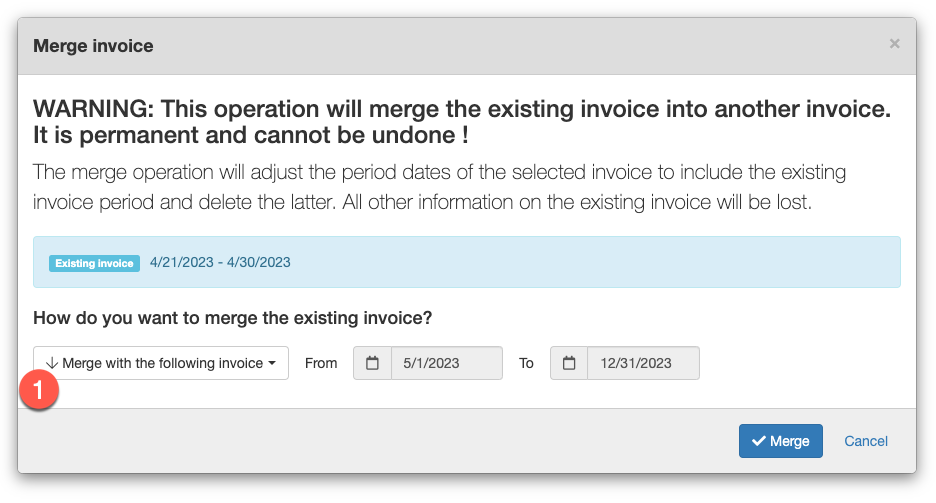936x503 pixels.
Task: Click the merge question heading
Action: (232, 317)
